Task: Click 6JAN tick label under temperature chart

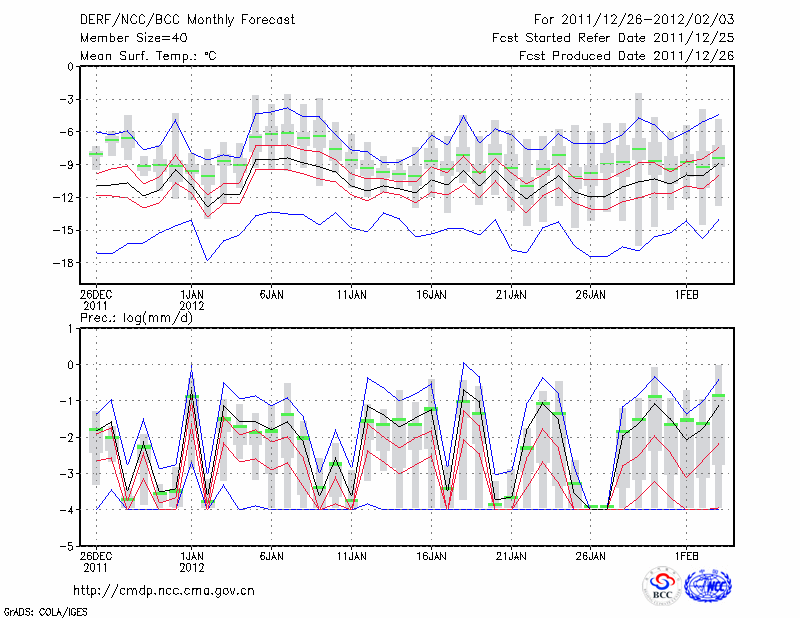Action: point(271,295)
